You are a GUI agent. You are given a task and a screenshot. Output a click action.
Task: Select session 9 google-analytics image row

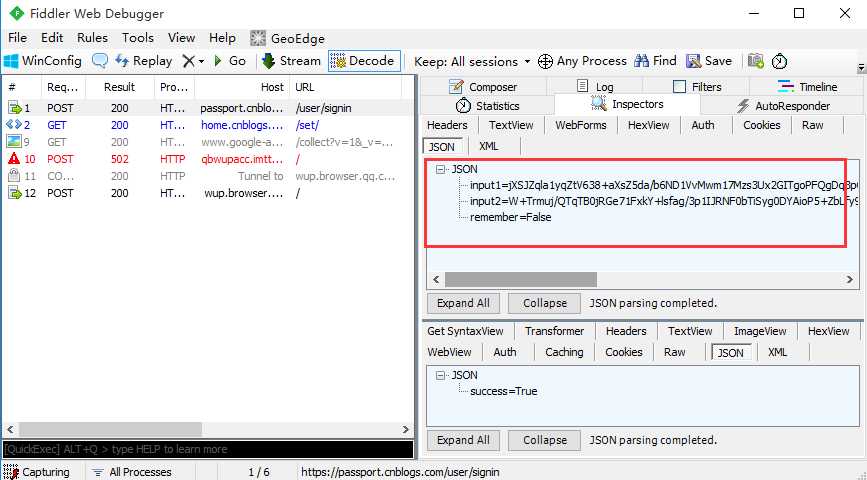click(208, 142)
